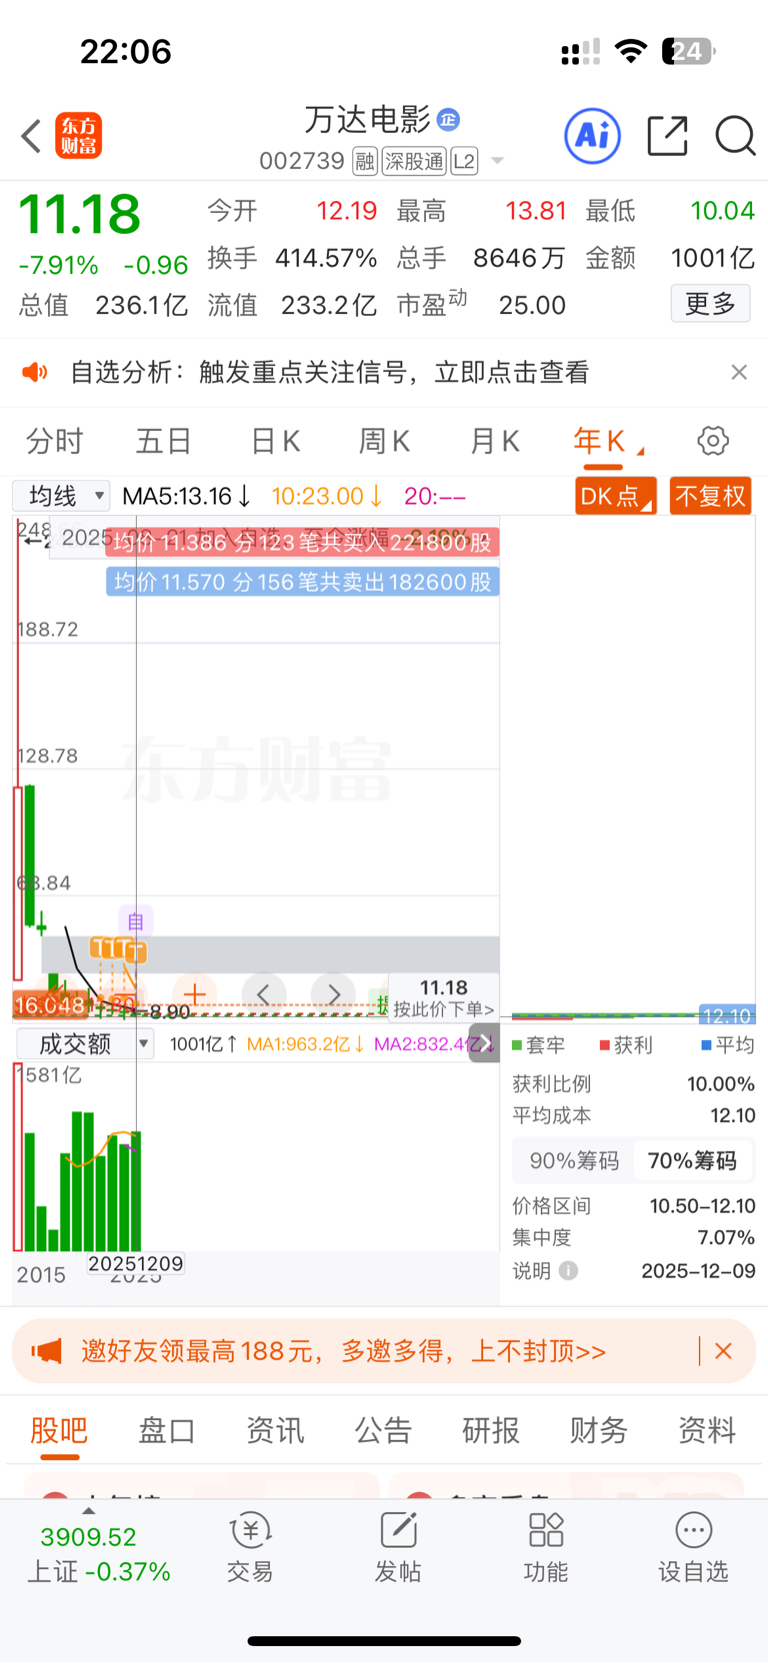
Task: Tap the megaphone icon in invite banner
Action: click(46, 1352)
